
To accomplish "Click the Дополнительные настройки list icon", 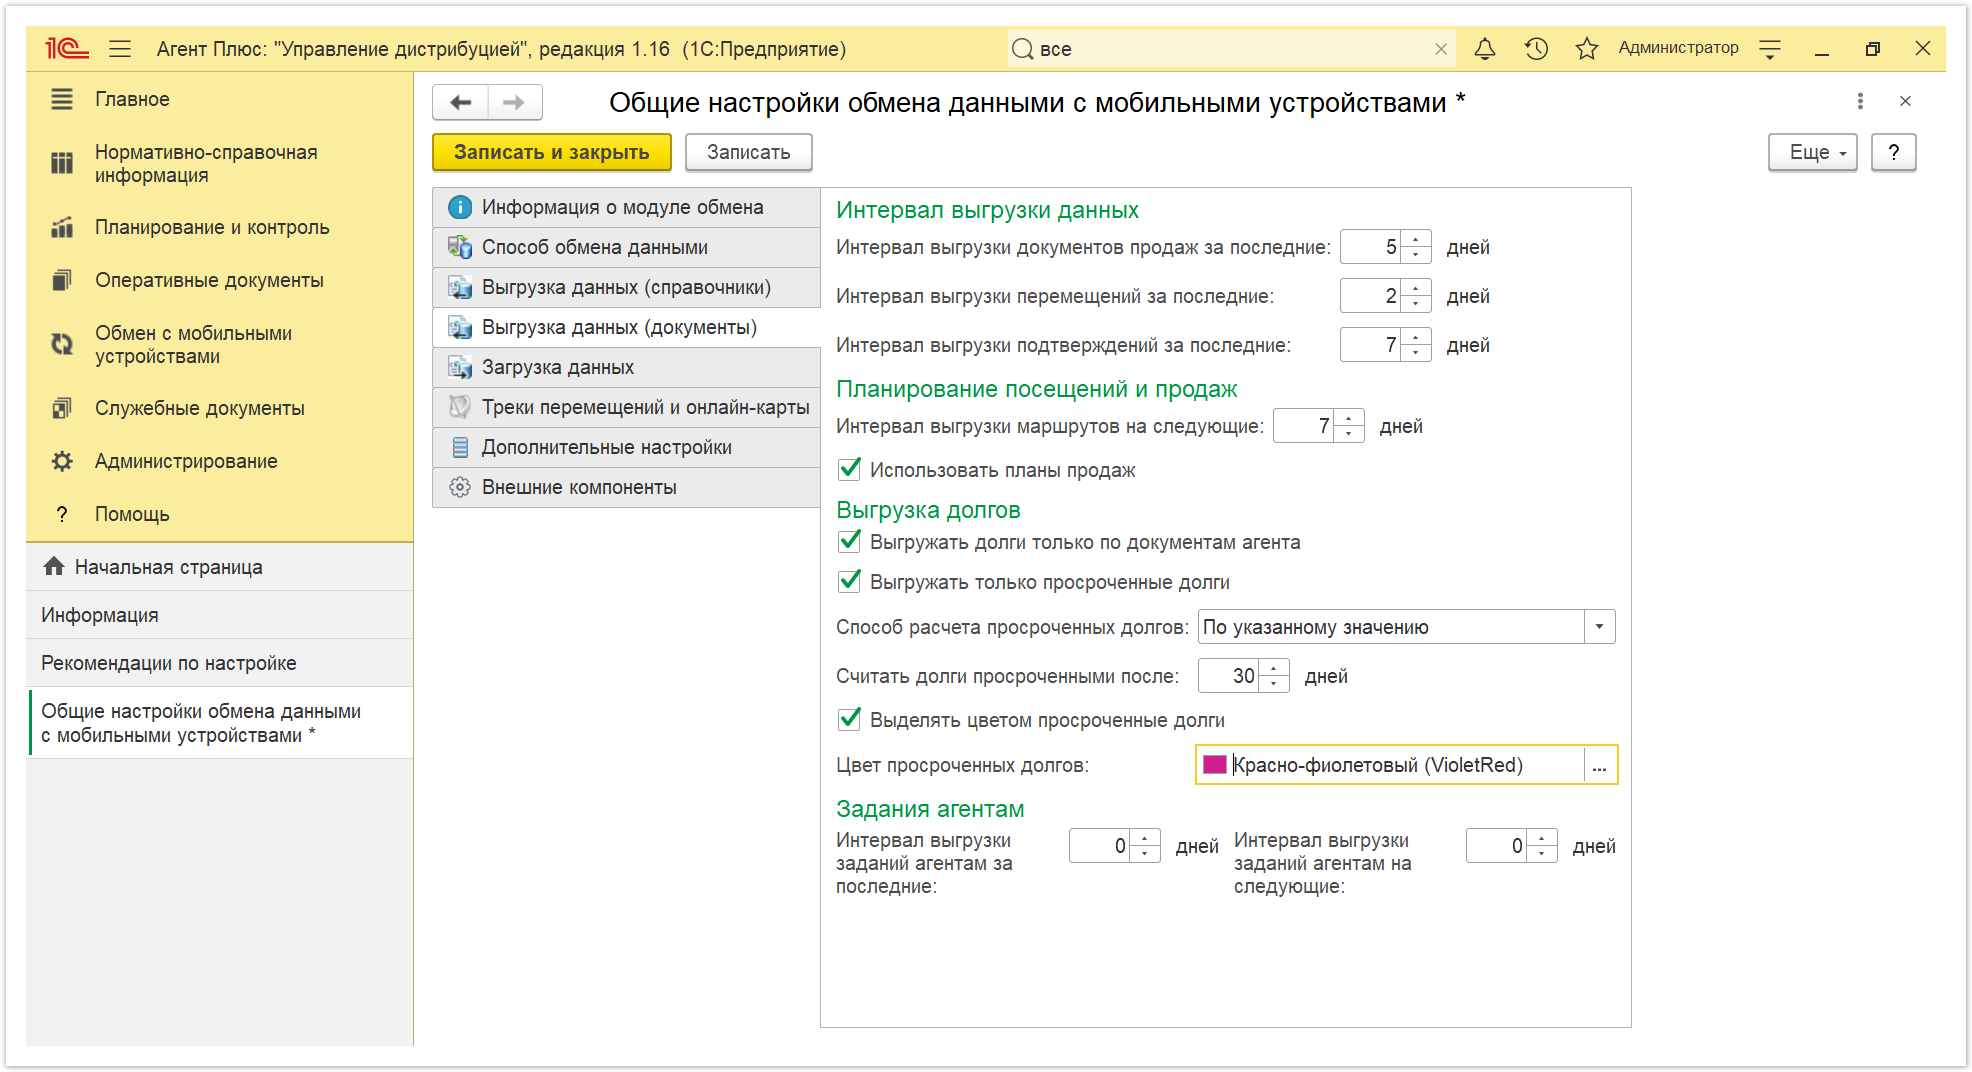I will point(460,447).
